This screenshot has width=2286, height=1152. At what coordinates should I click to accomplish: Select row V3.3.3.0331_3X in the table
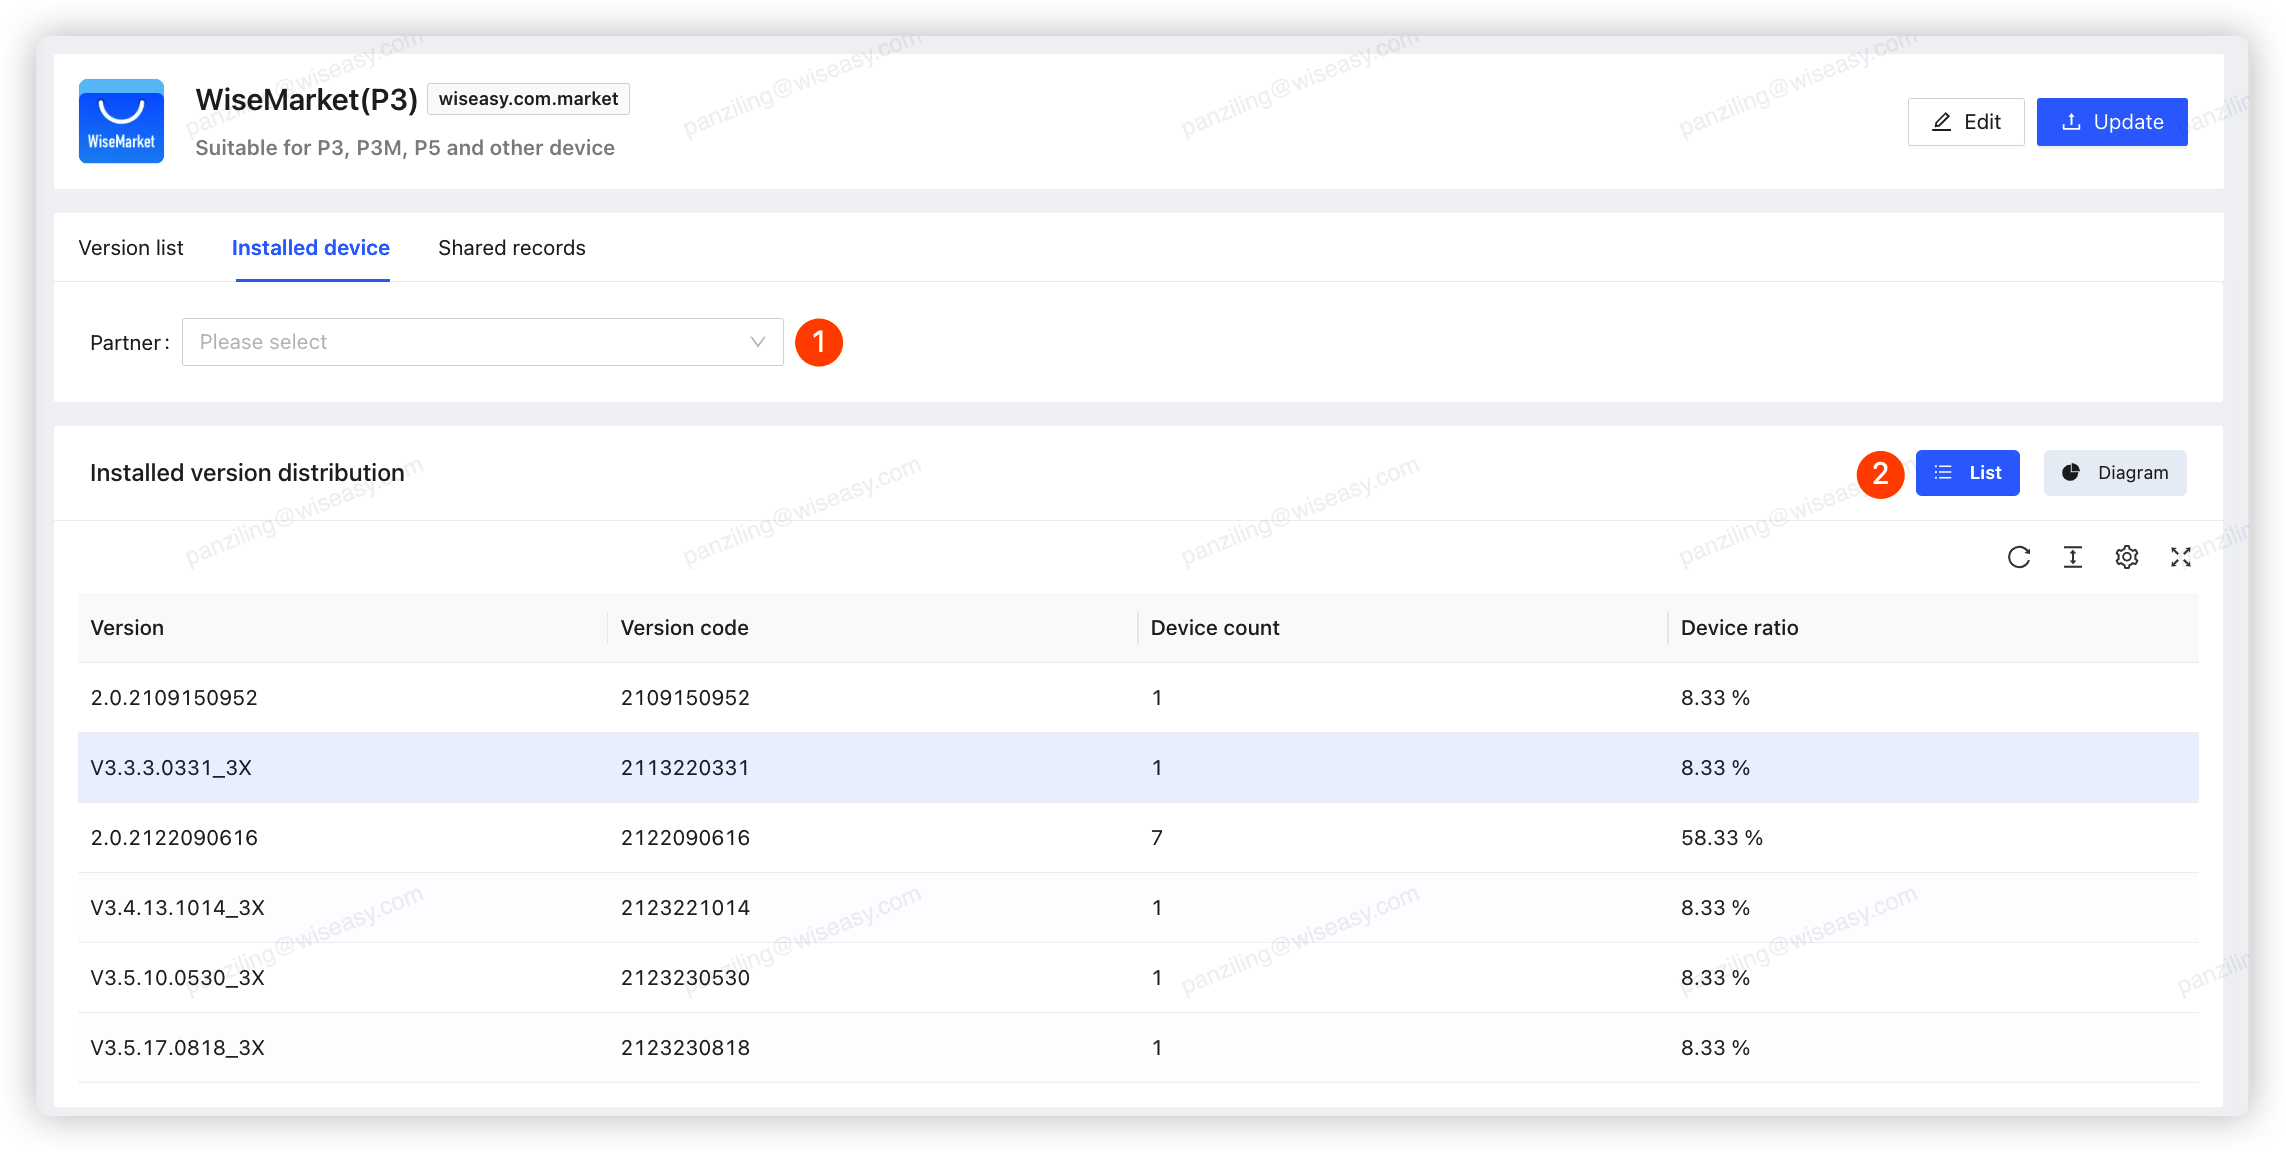[x=171, y=768]
